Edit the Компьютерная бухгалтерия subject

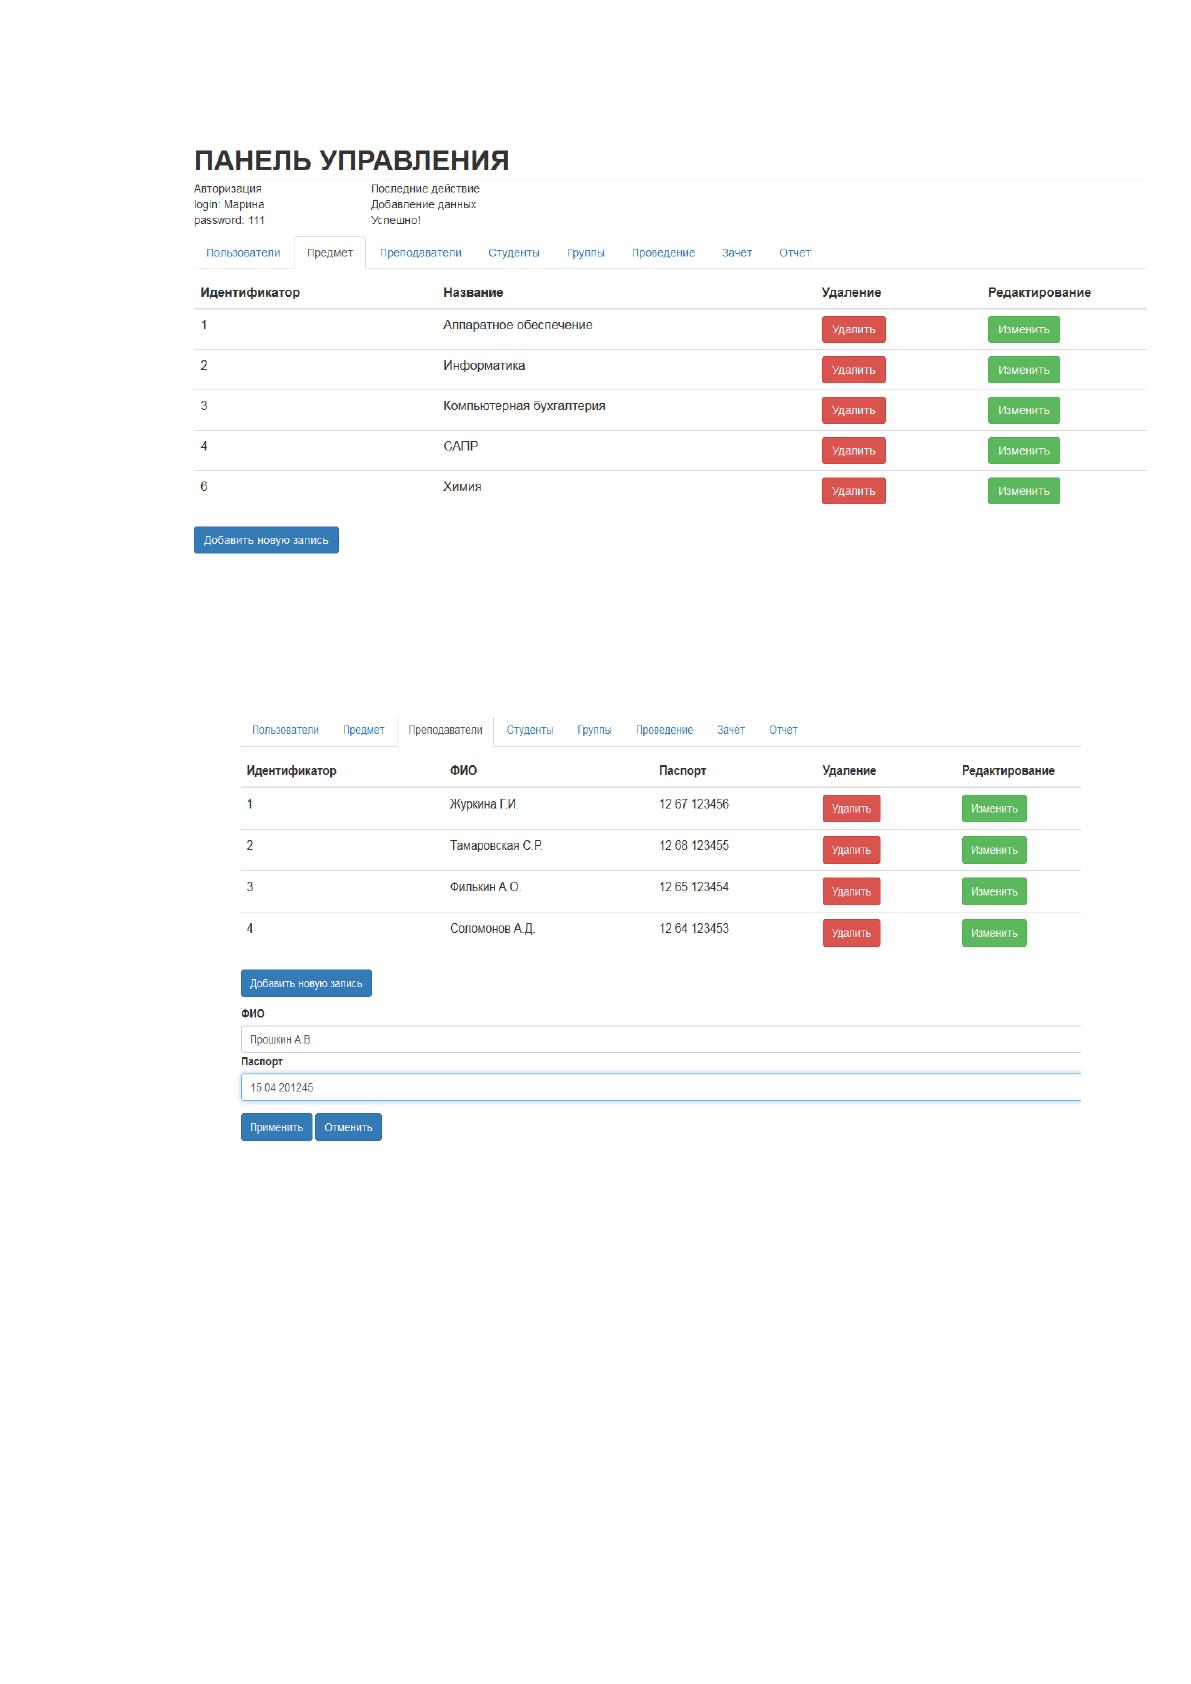[x=1023, y=410]
